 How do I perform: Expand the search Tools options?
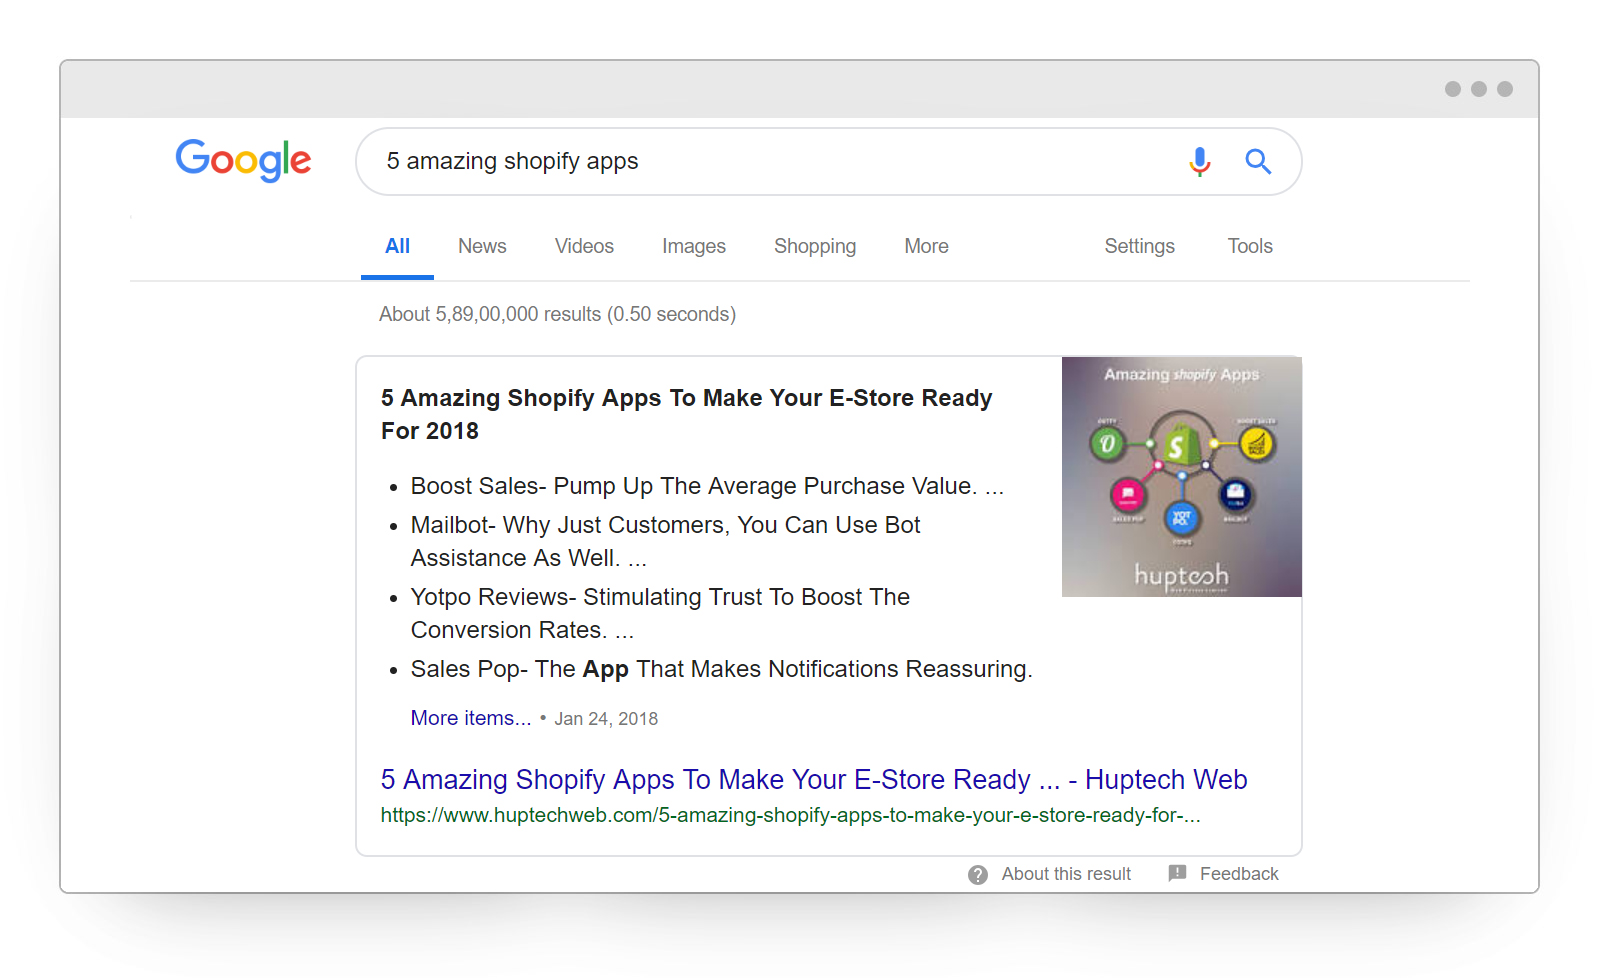[x=1249, y=246]
